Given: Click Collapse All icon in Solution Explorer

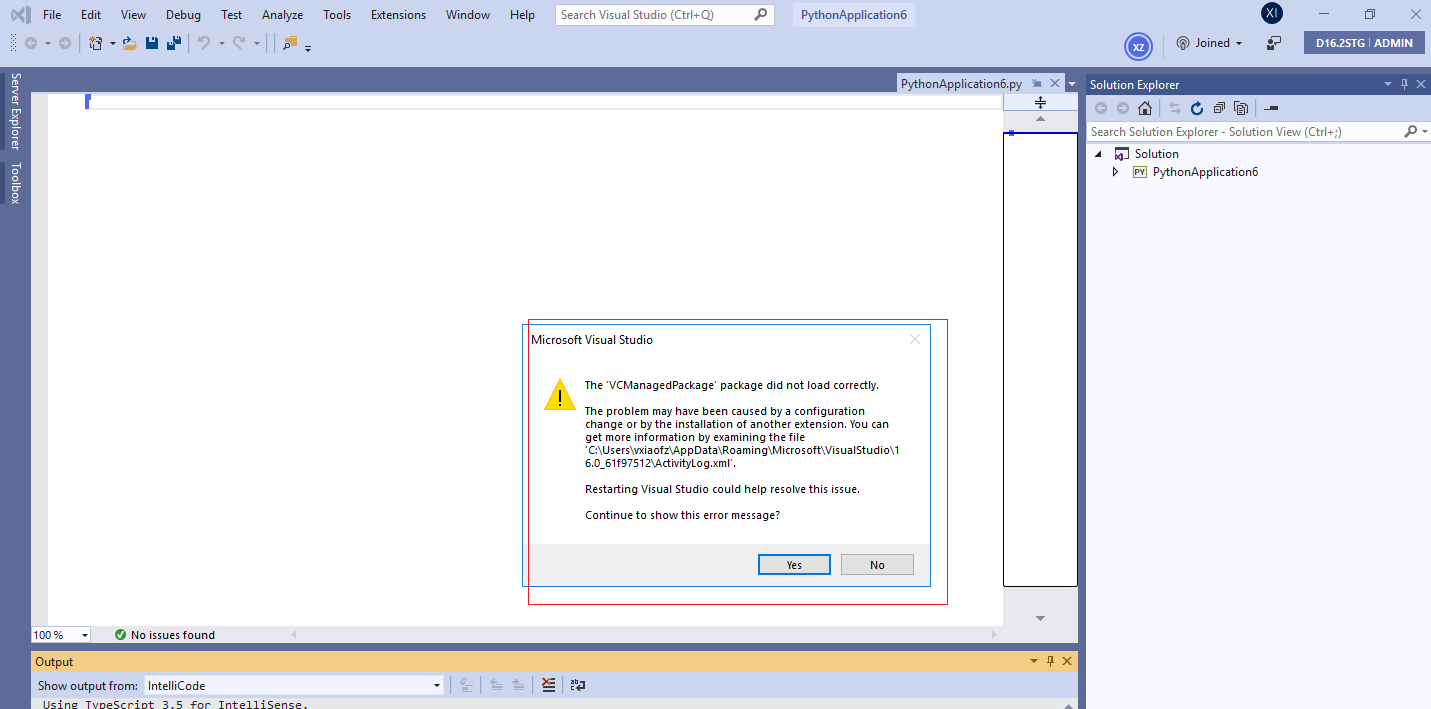Looking at the screenshot, I should click(x=1219, y=108).
